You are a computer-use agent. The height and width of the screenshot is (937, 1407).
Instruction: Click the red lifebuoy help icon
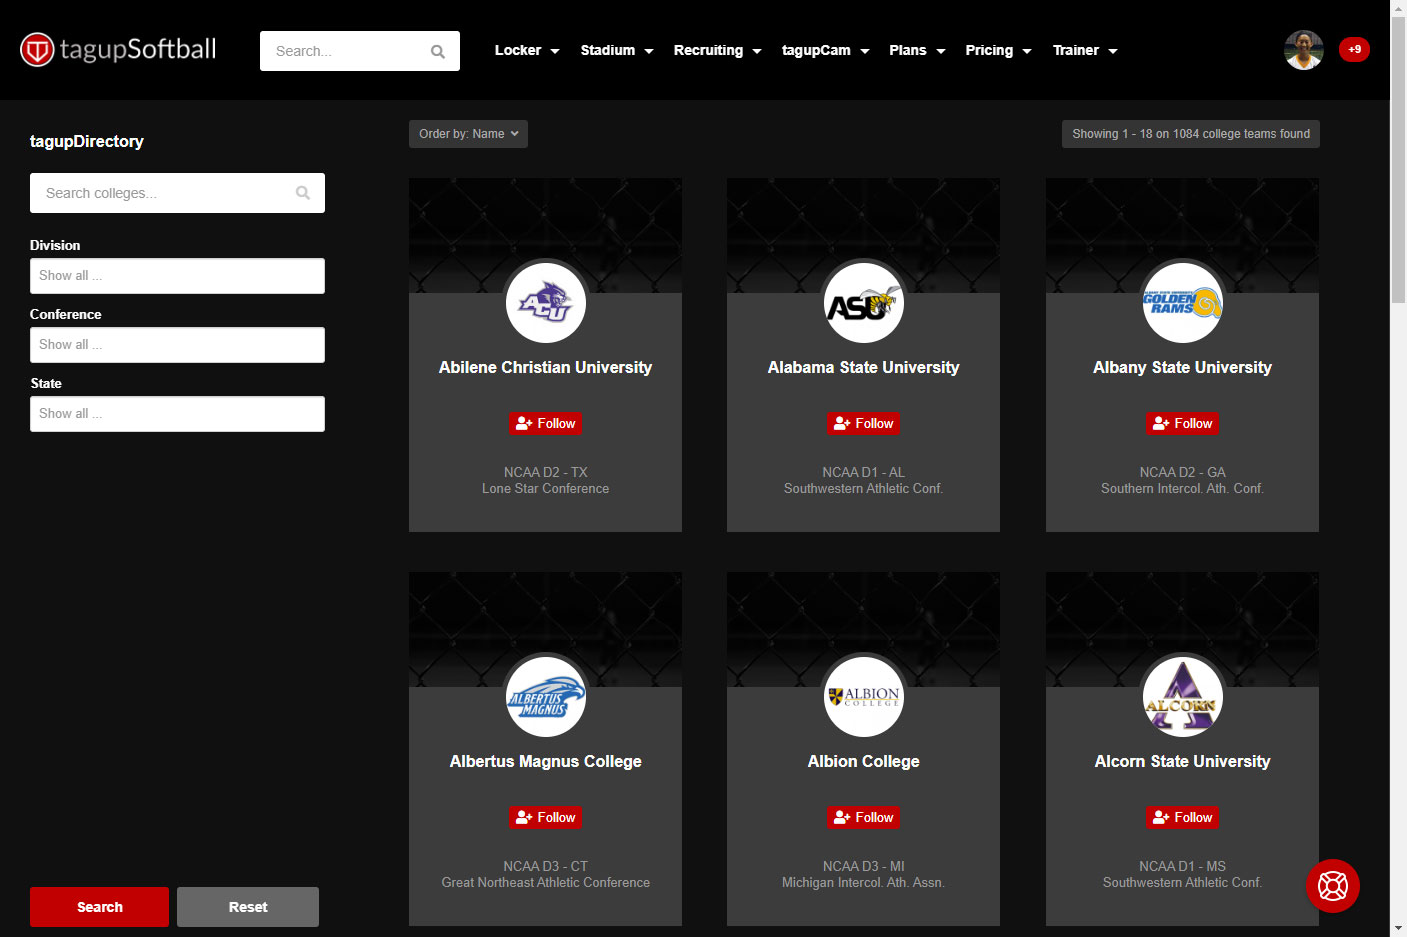(1332, 886)
